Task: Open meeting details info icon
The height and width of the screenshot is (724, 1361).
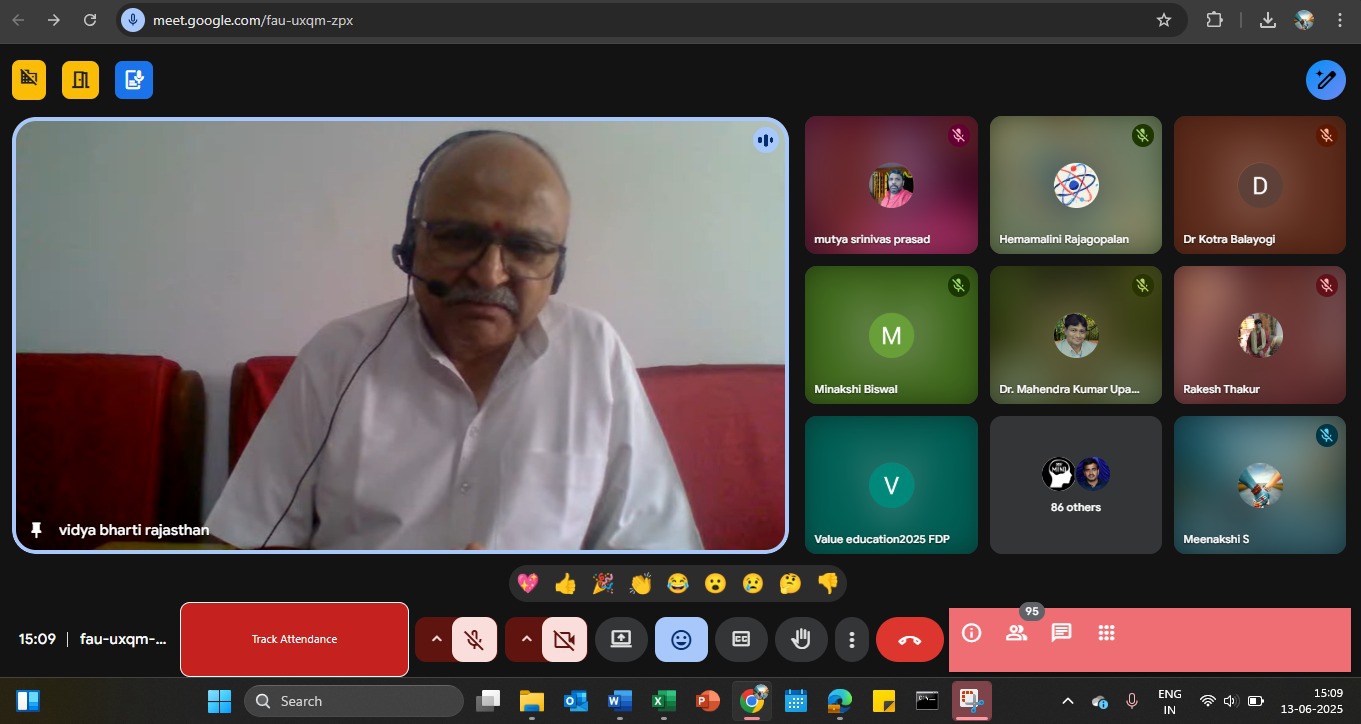Action: [x=971, y=633]
